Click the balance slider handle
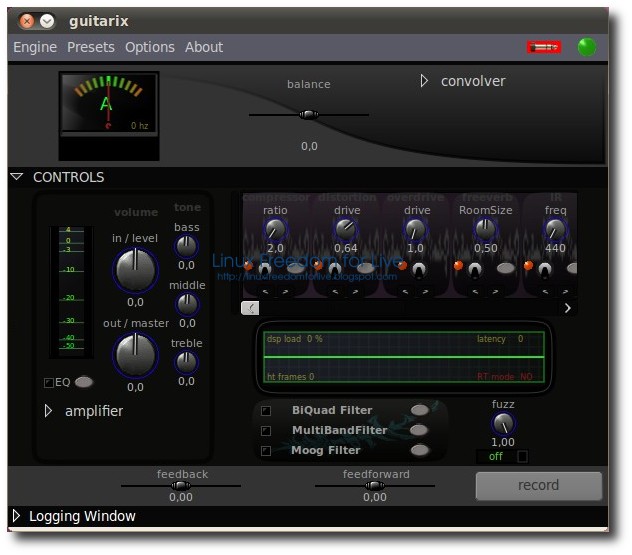The width and height of the screenshot is (632, 555). (x=309, y=114)
